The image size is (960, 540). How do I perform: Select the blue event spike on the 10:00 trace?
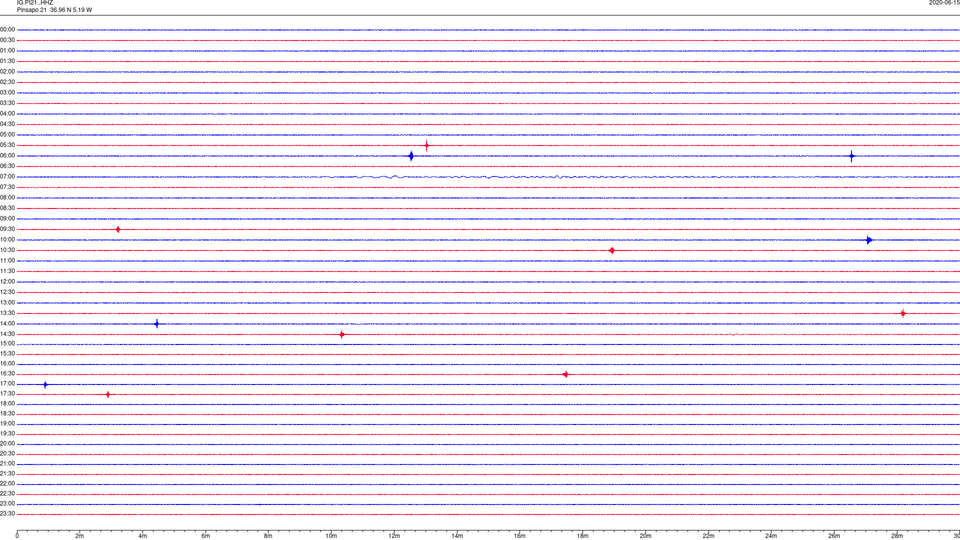[x=869, y=240]
